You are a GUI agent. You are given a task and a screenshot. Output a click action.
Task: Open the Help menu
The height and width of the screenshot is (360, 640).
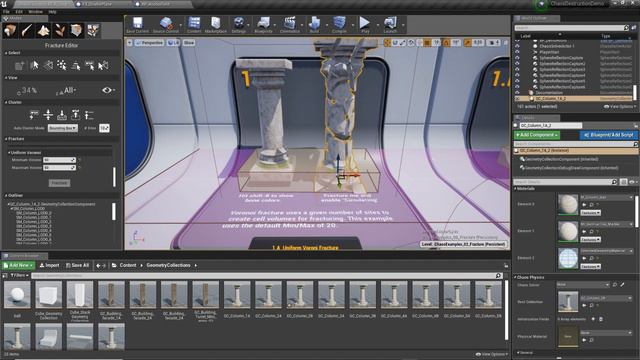pyautogui.click(x=52, y=12)
